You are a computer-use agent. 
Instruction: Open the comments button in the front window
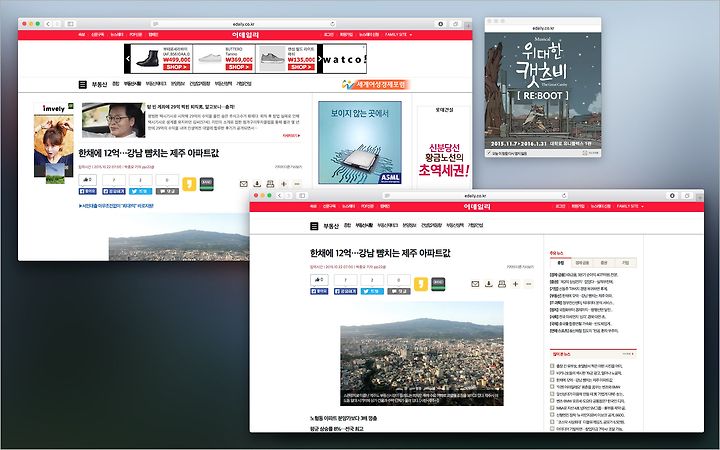[x=399, y=292]
